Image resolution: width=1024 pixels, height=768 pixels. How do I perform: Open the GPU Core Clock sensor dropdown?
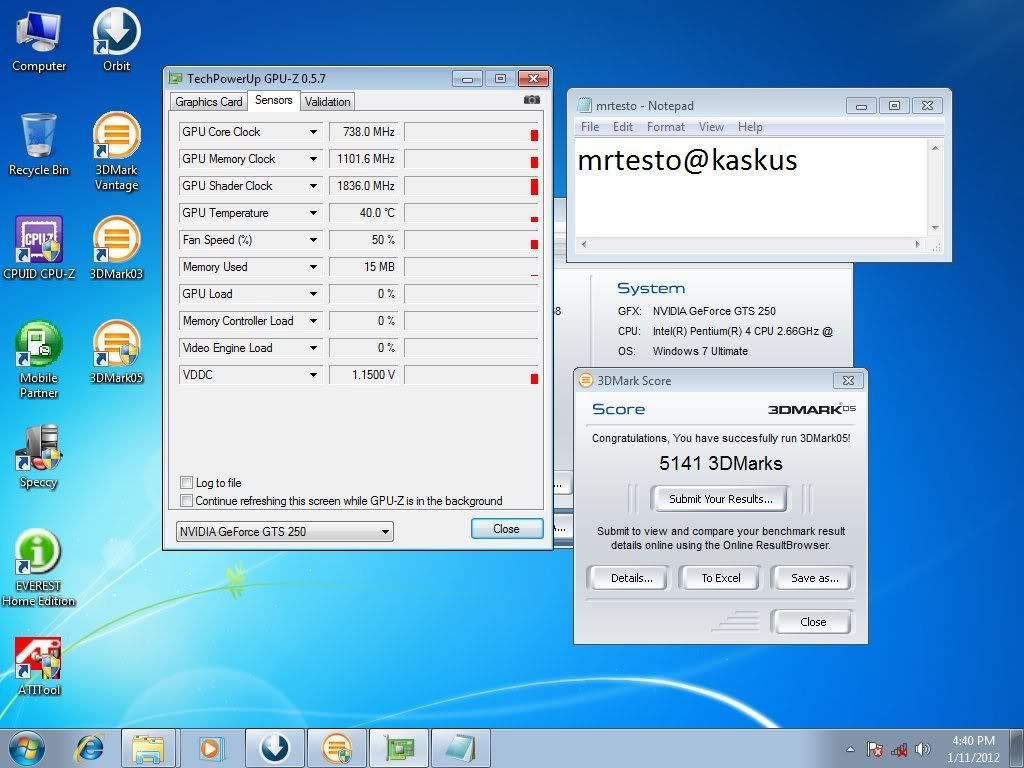[313, 132]
